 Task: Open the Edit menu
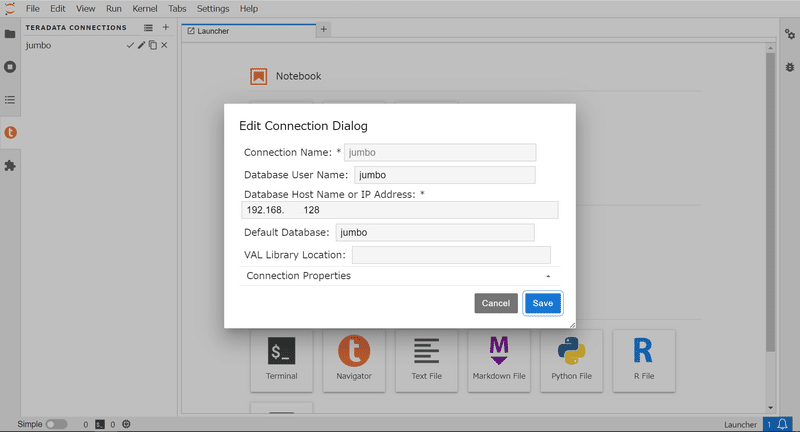point(58,9)
